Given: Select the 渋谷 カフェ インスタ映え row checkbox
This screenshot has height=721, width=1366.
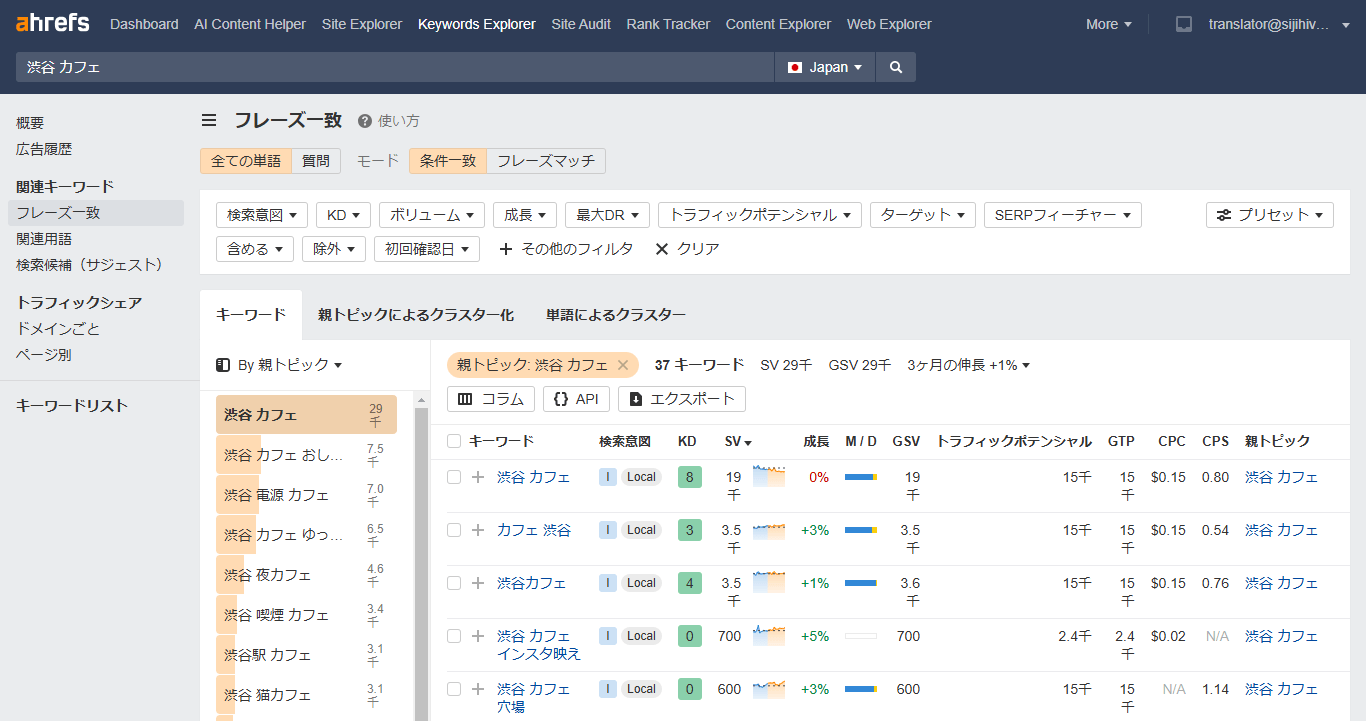Looking at the screenshot, I should 453,636.
